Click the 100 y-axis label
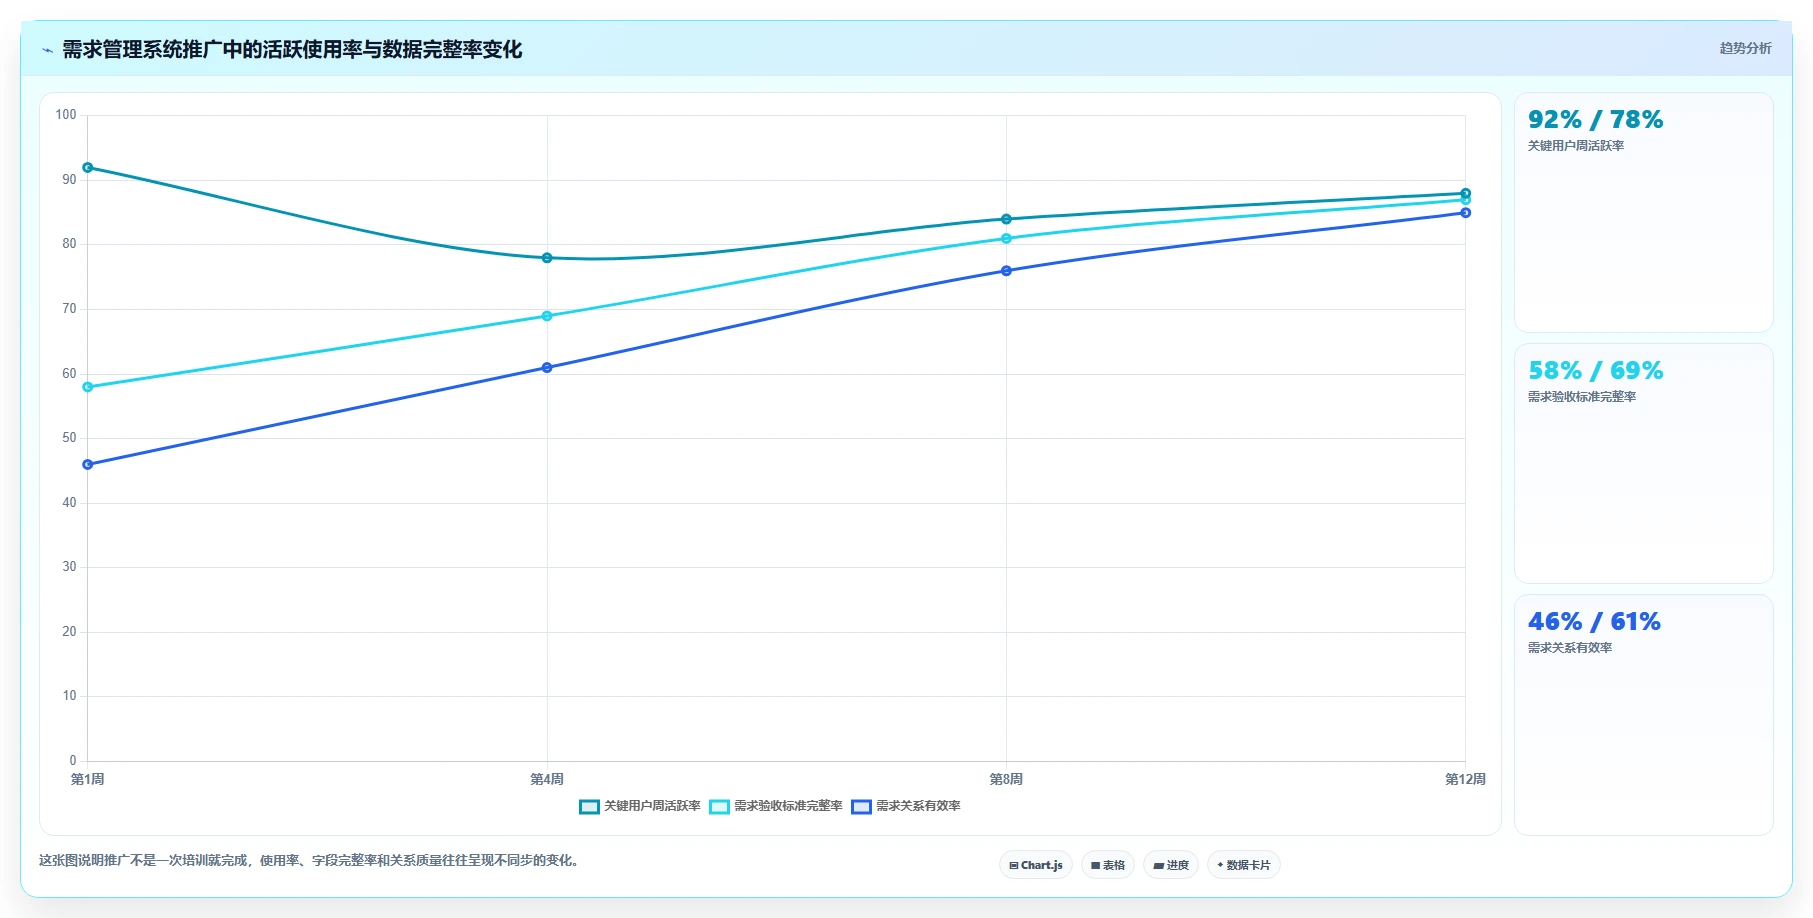 click(x=66, y=115)
